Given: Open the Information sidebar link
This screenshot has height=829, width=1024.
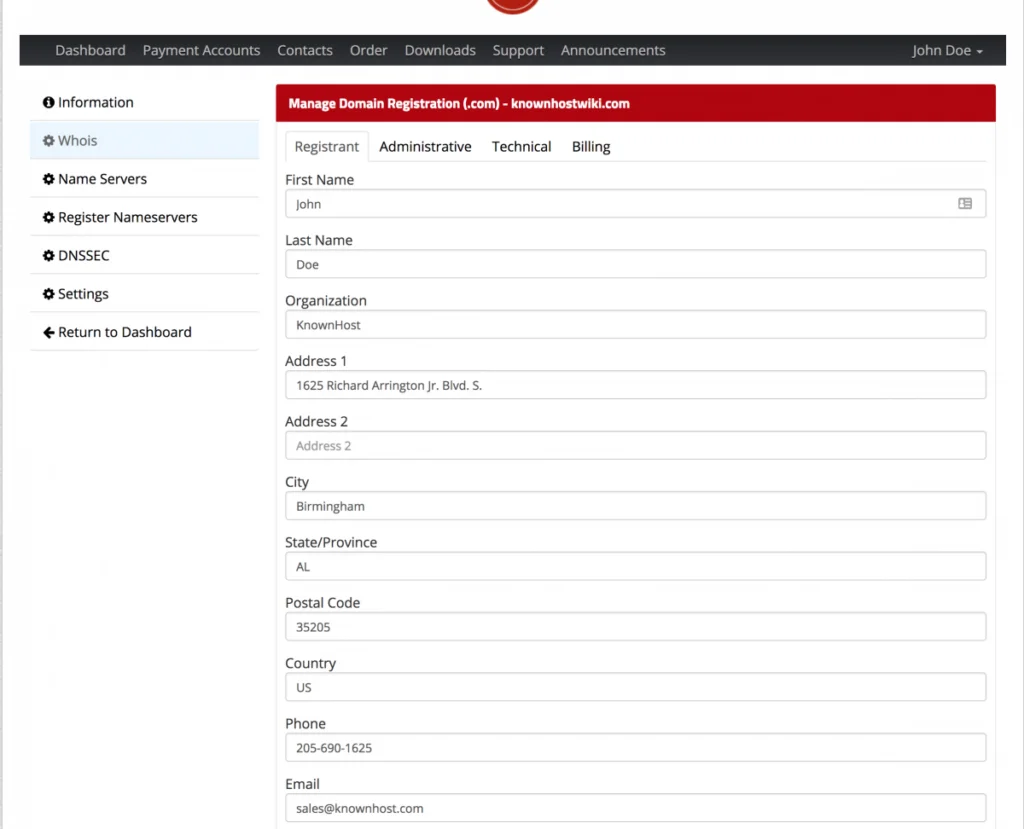Looking at the screenshot, I should [x=144, y=103].
